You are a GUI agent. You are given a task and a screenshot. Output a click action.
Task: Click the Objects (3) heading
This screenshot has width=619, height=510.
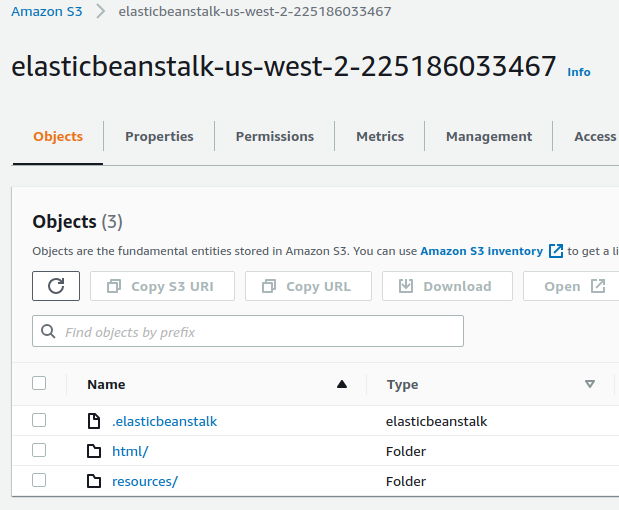(x=77, y=221)
